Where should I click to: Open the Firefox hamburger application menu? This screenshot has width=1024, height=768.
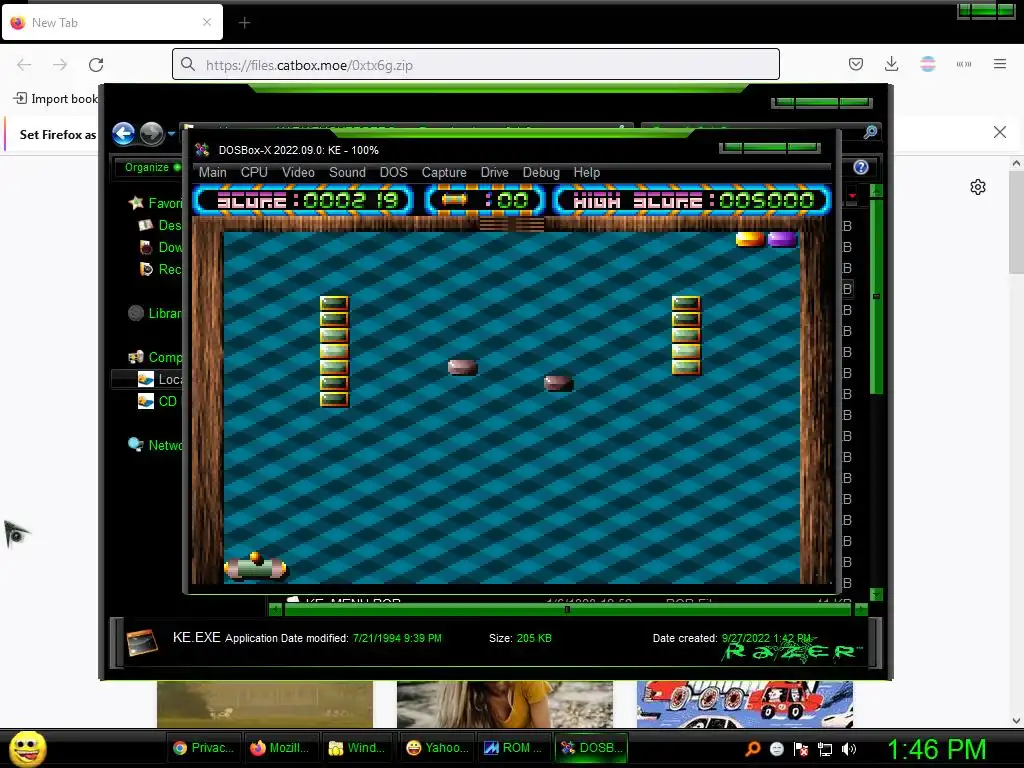(1000, 64)
